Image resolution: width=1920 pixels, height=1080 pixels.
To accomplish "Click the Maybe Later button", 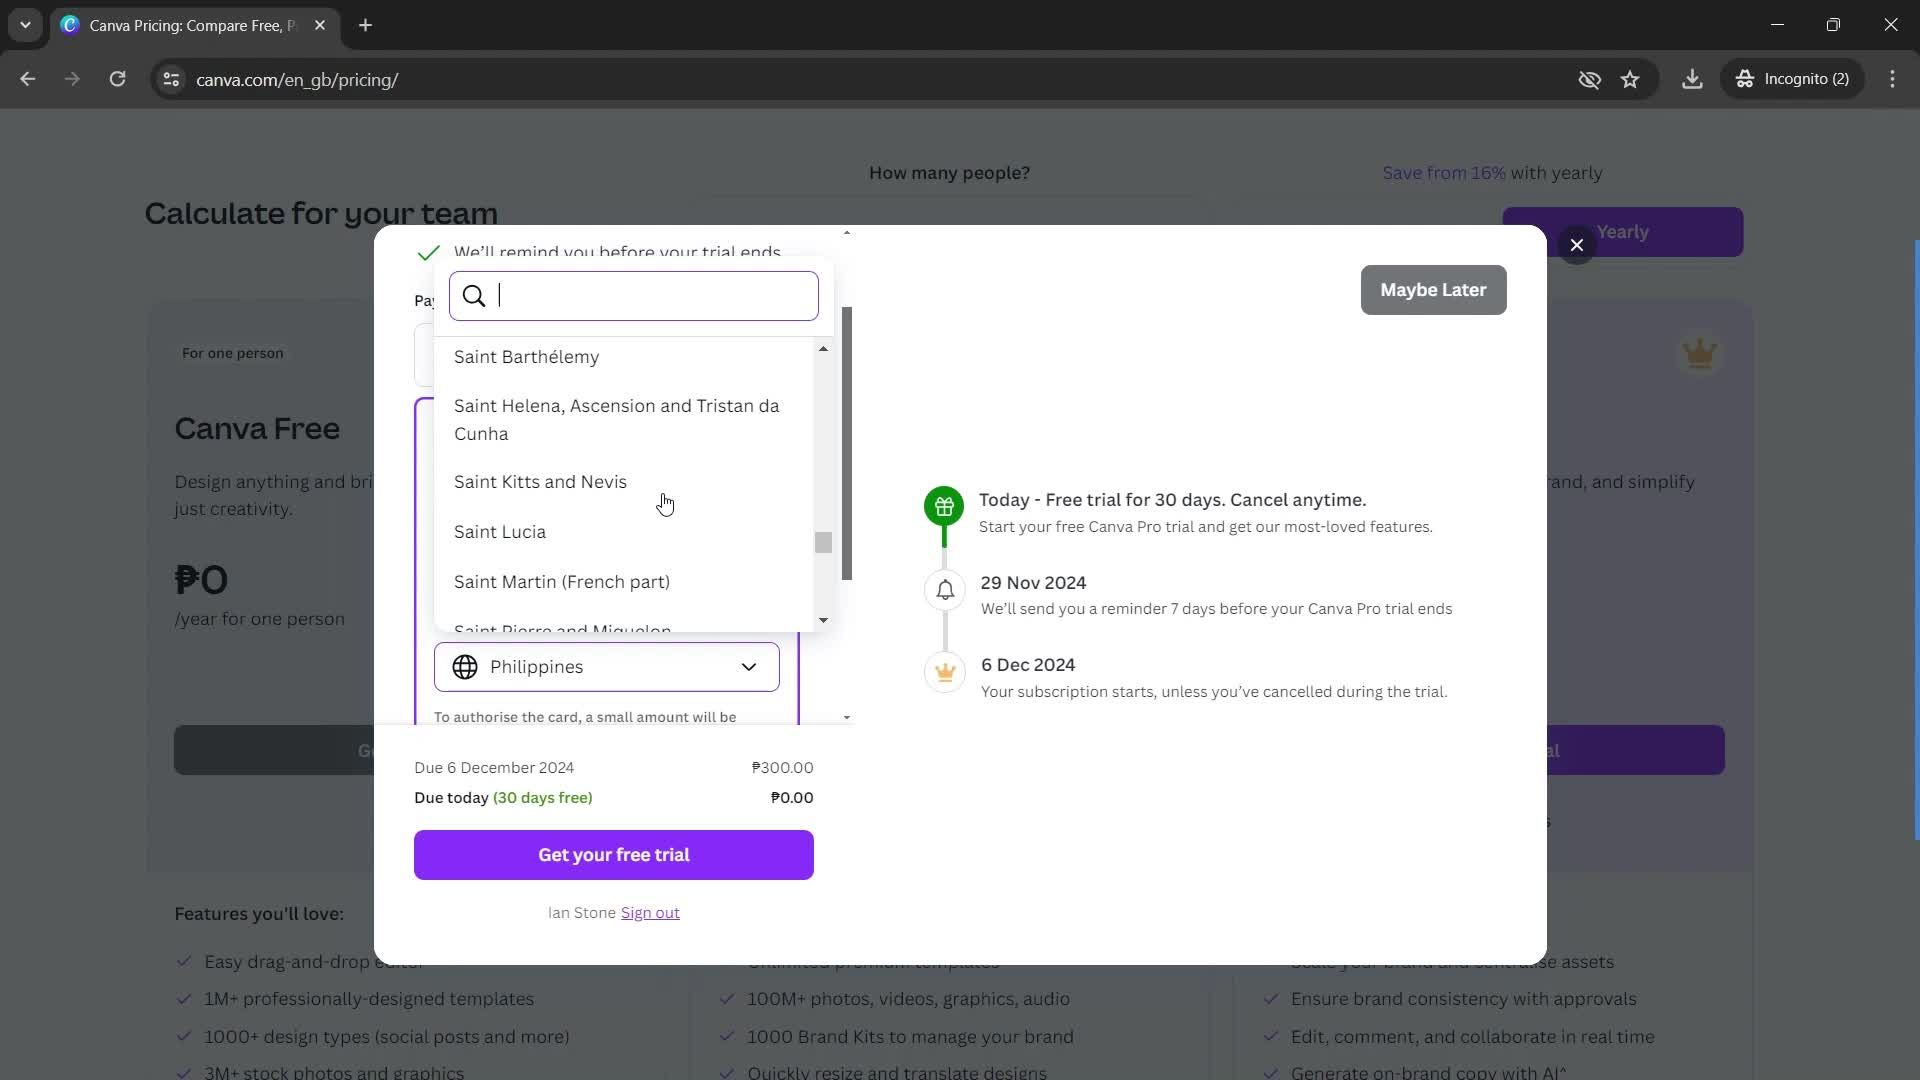I will [1433, 290].
